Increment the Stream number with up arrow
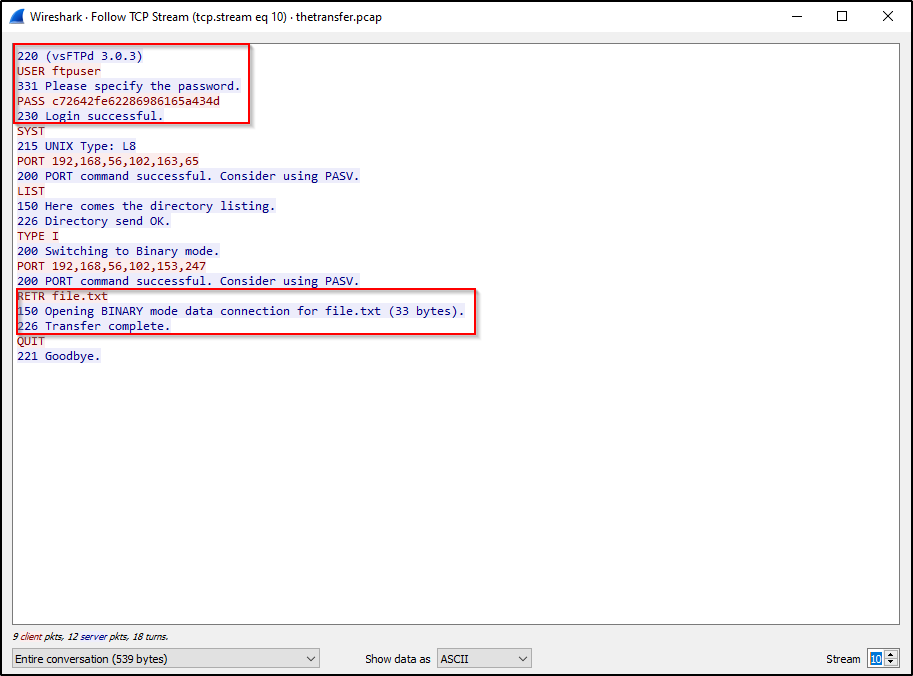The height and width of the screenshot is (676, 913). coord(892,655)
